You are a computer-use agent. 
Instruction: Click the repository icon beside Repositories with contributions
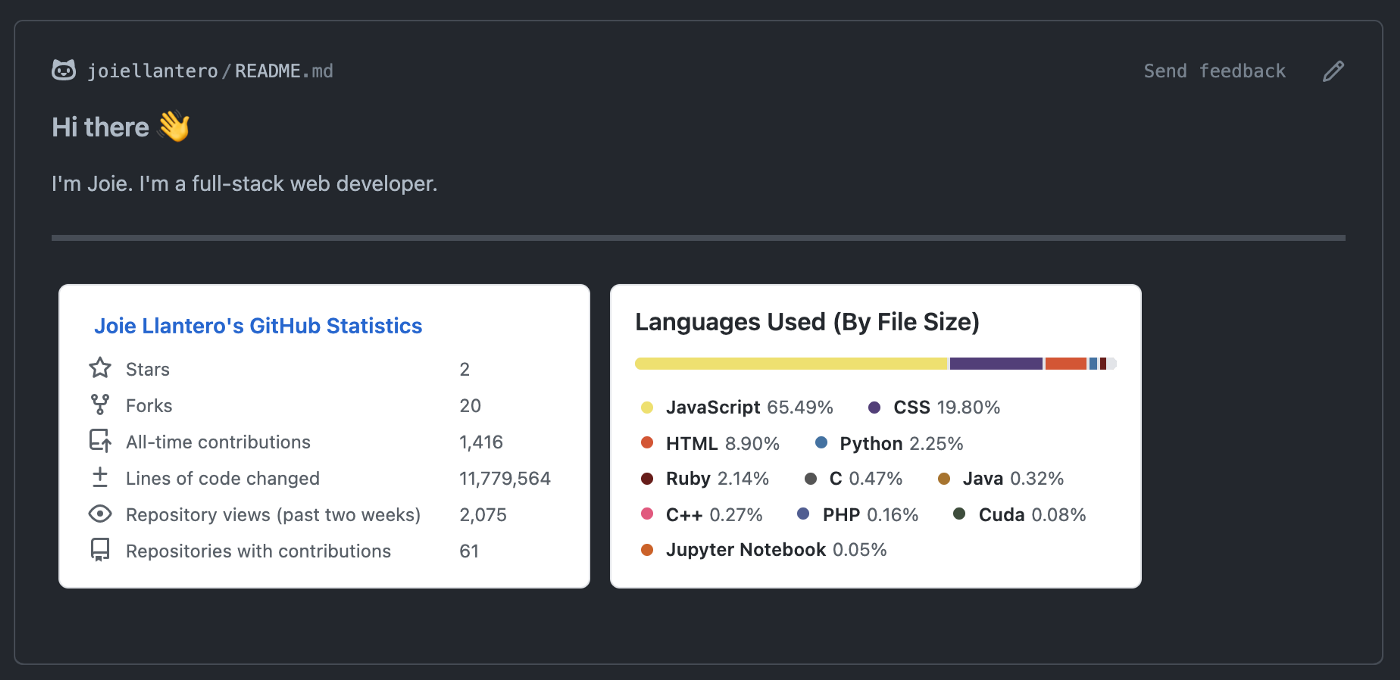(x=99, y=550)
